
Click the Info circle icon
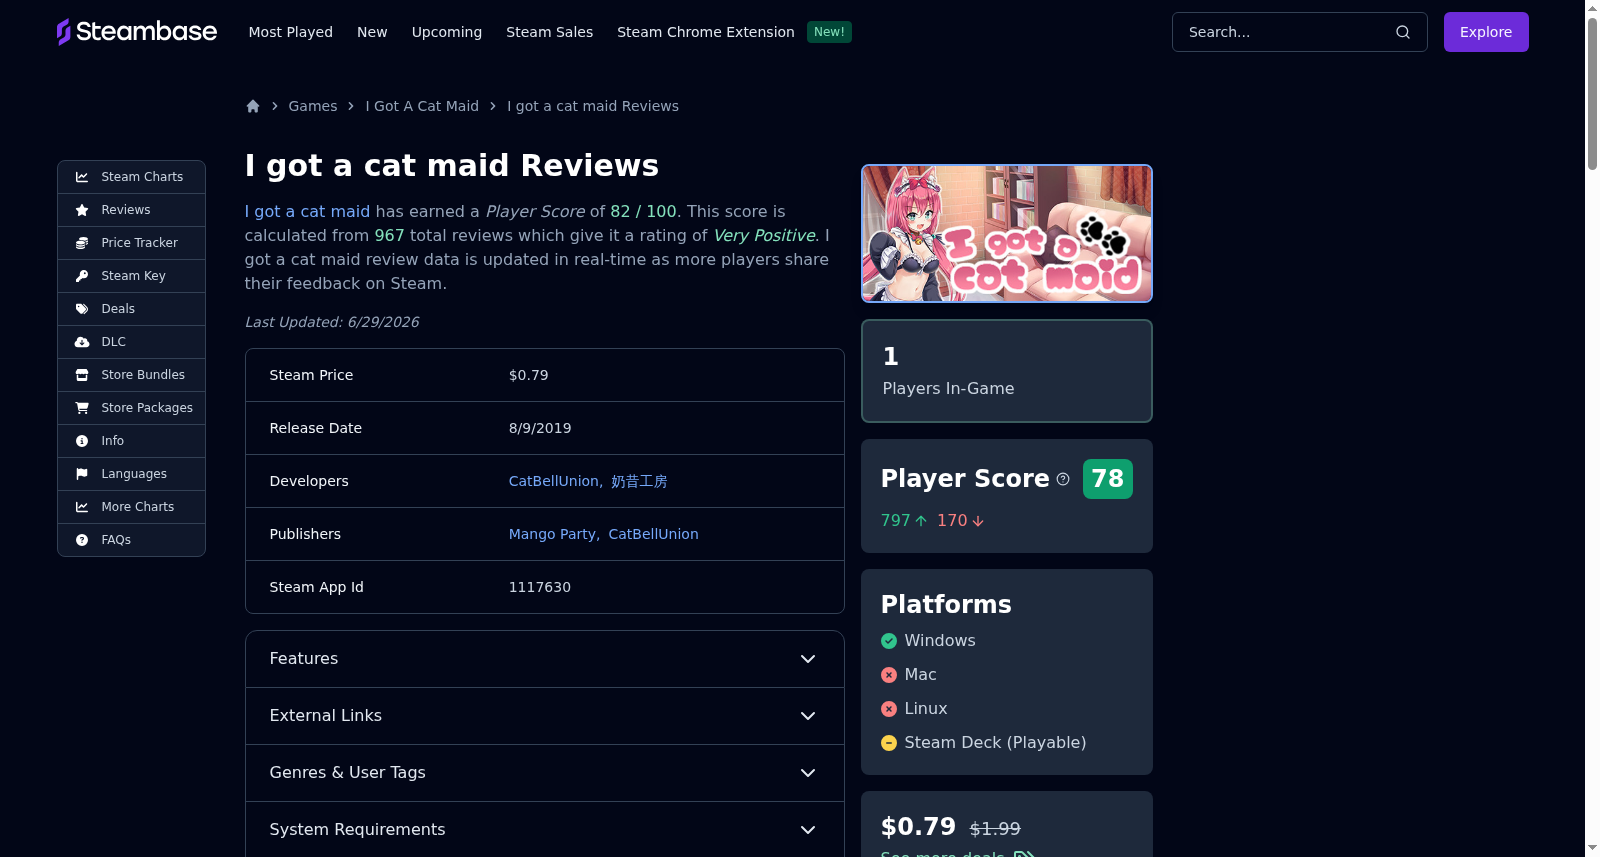82,441
